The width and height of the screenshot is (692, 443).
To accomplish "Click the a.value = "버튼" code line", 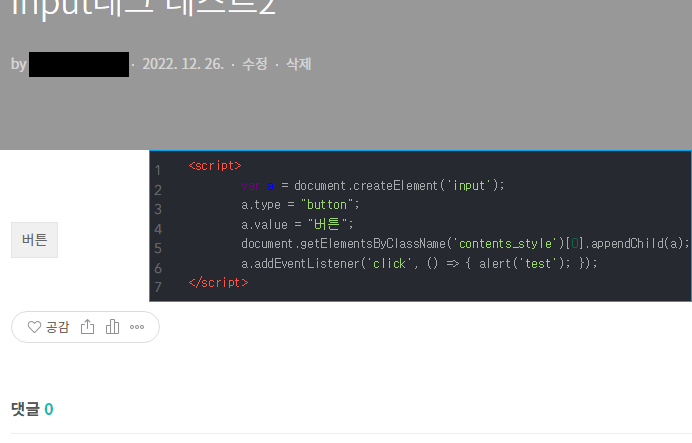I will click(297, 224).
